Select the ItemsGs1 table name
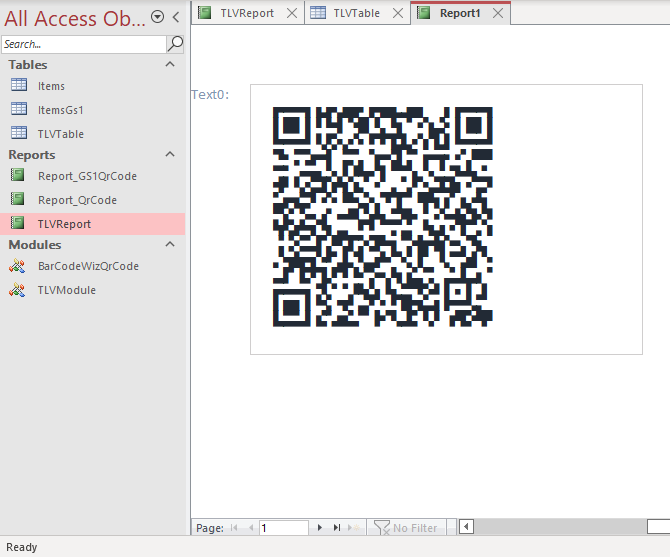This screenshot has width=670, height=557. 61,110
